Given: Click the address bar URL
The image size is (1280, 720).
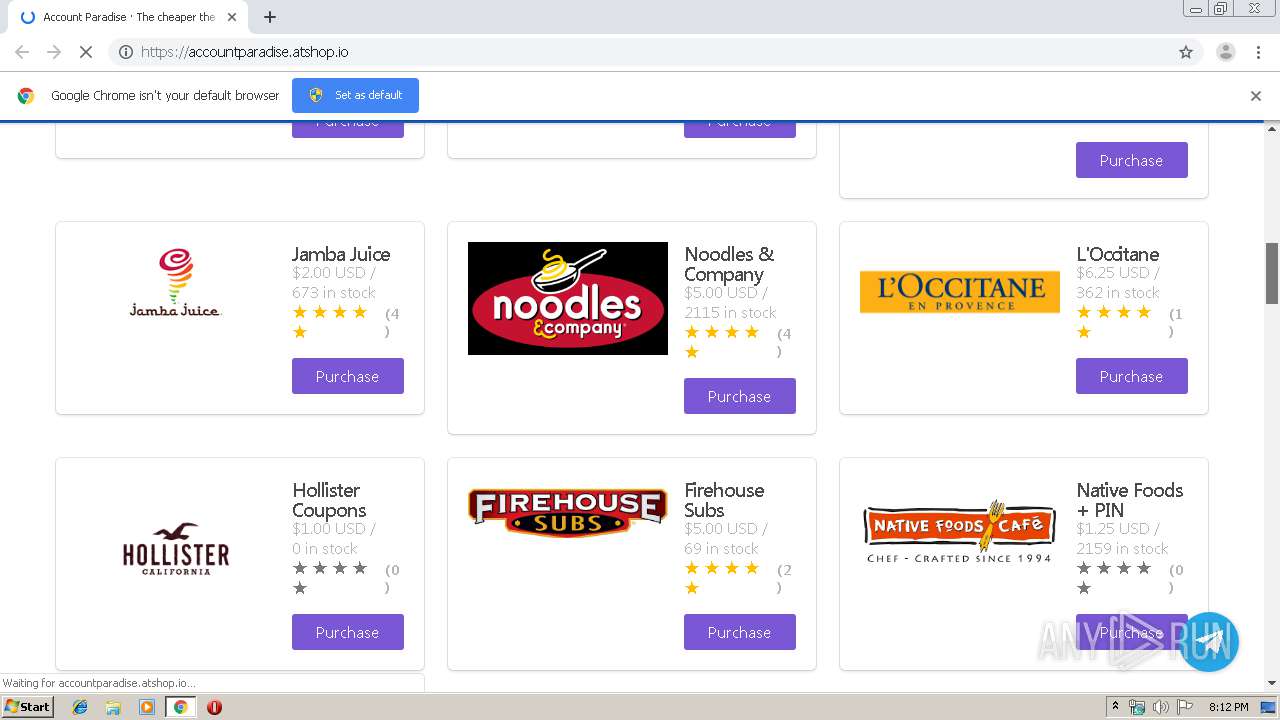Looking at the screenshot, I should pos(244,52).
